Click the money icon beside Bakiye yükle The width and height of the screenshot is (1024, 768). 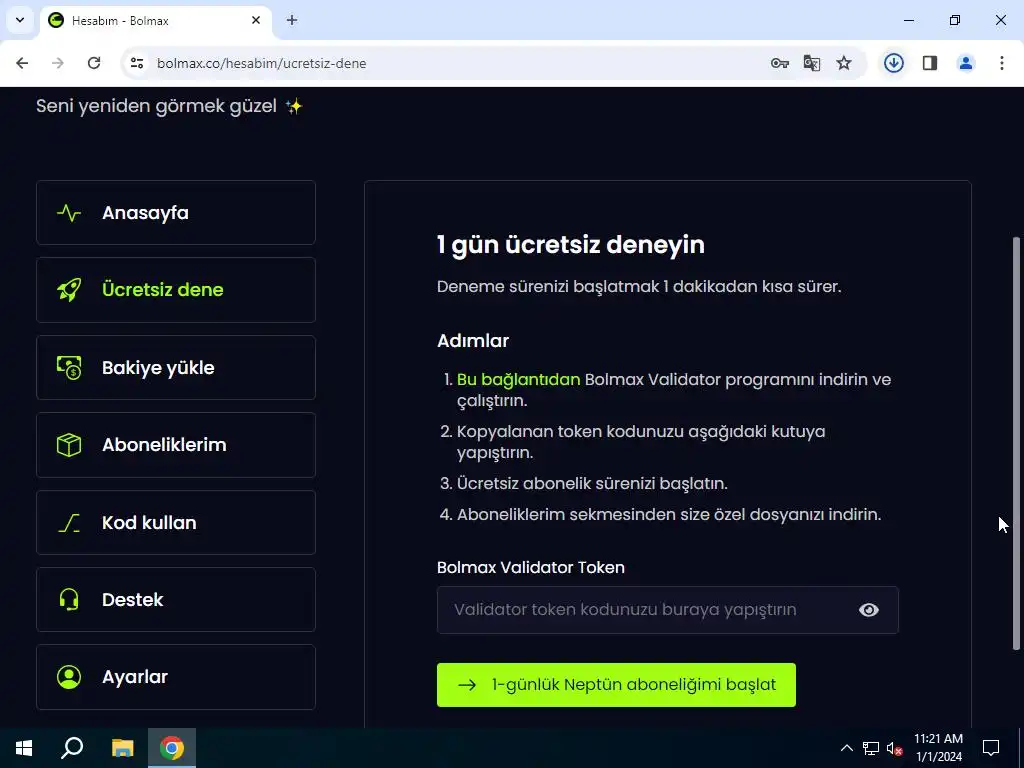pyautogui.click(x=69, y=368)
